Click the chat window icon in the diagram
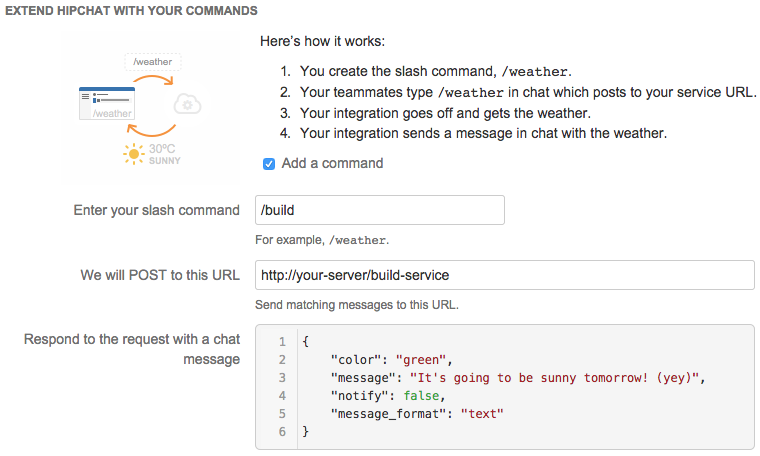This screenshot has height=456, width=760. pos(107,104)
